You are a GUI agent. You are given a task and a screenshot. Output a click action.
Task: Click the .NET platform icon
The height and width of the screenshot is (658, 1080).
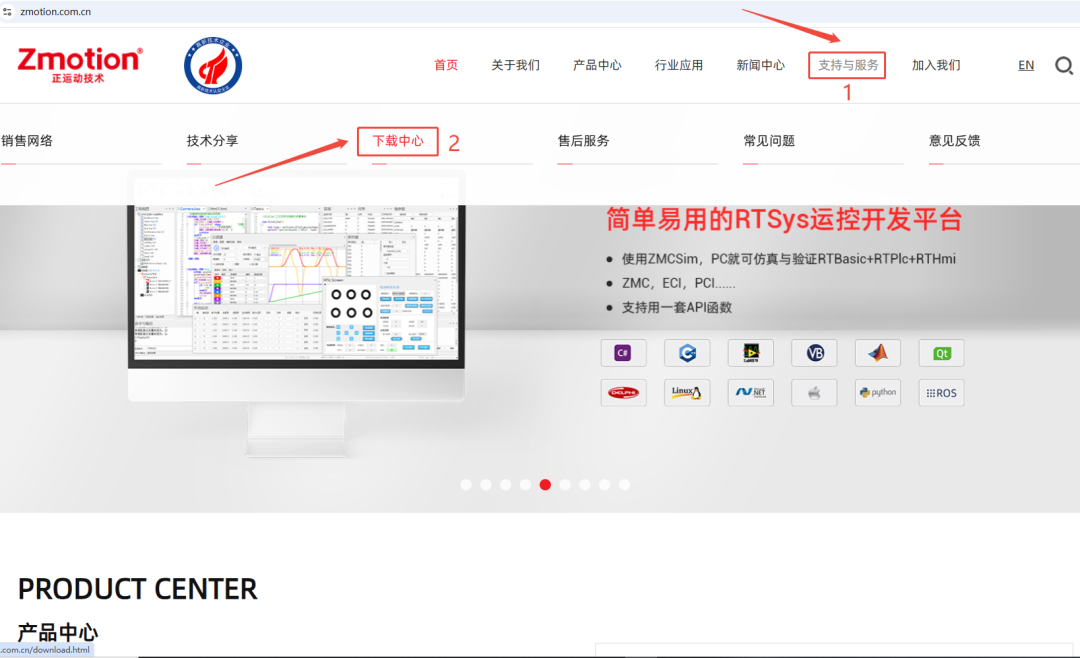(750, 392)
